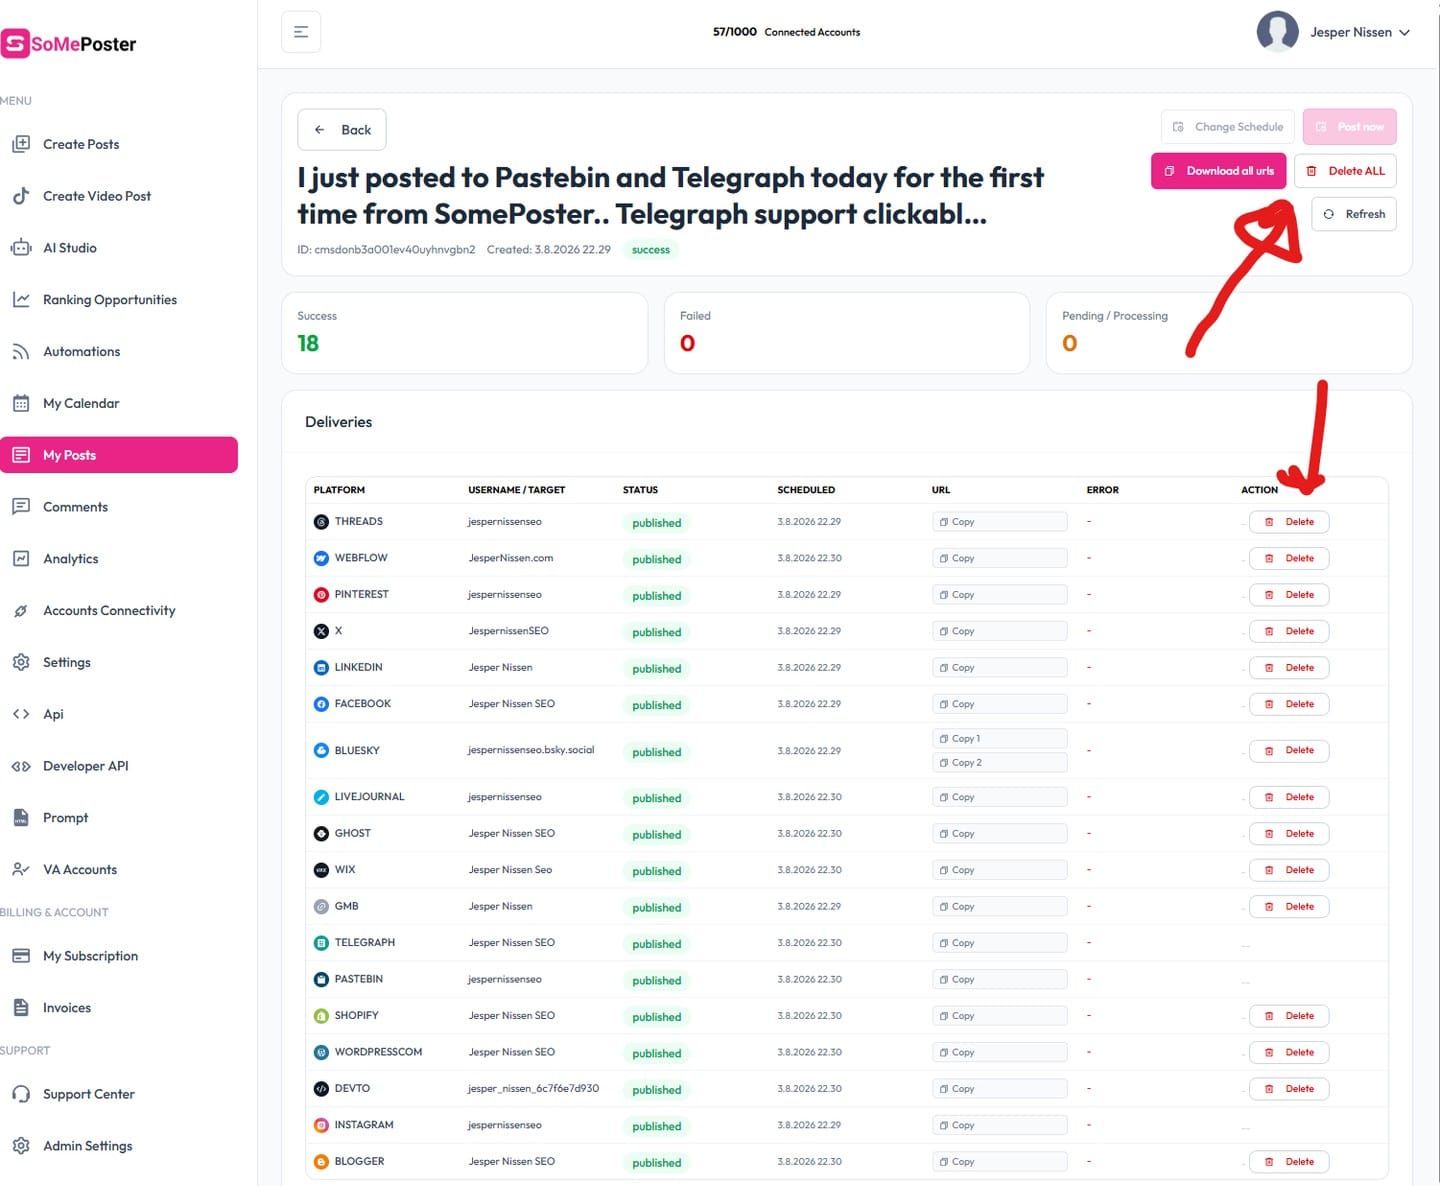1440x1186 pixels.
Task: Click the FACEBOOK platform icon
Action: (x=321, y=704)
